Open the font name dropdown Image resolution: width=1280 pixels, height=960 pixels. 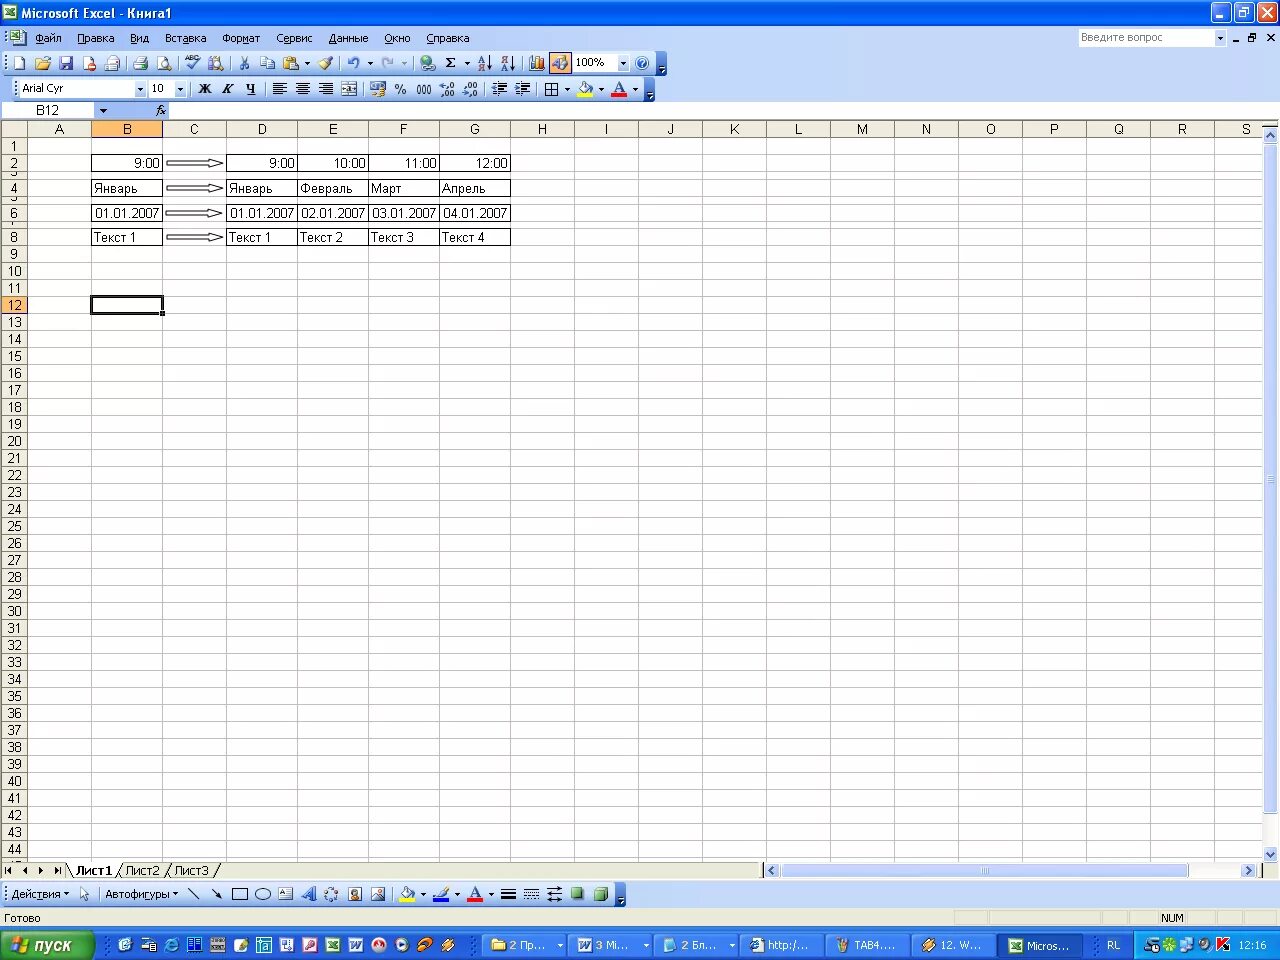pyautogui.click(x=140, y=89)
